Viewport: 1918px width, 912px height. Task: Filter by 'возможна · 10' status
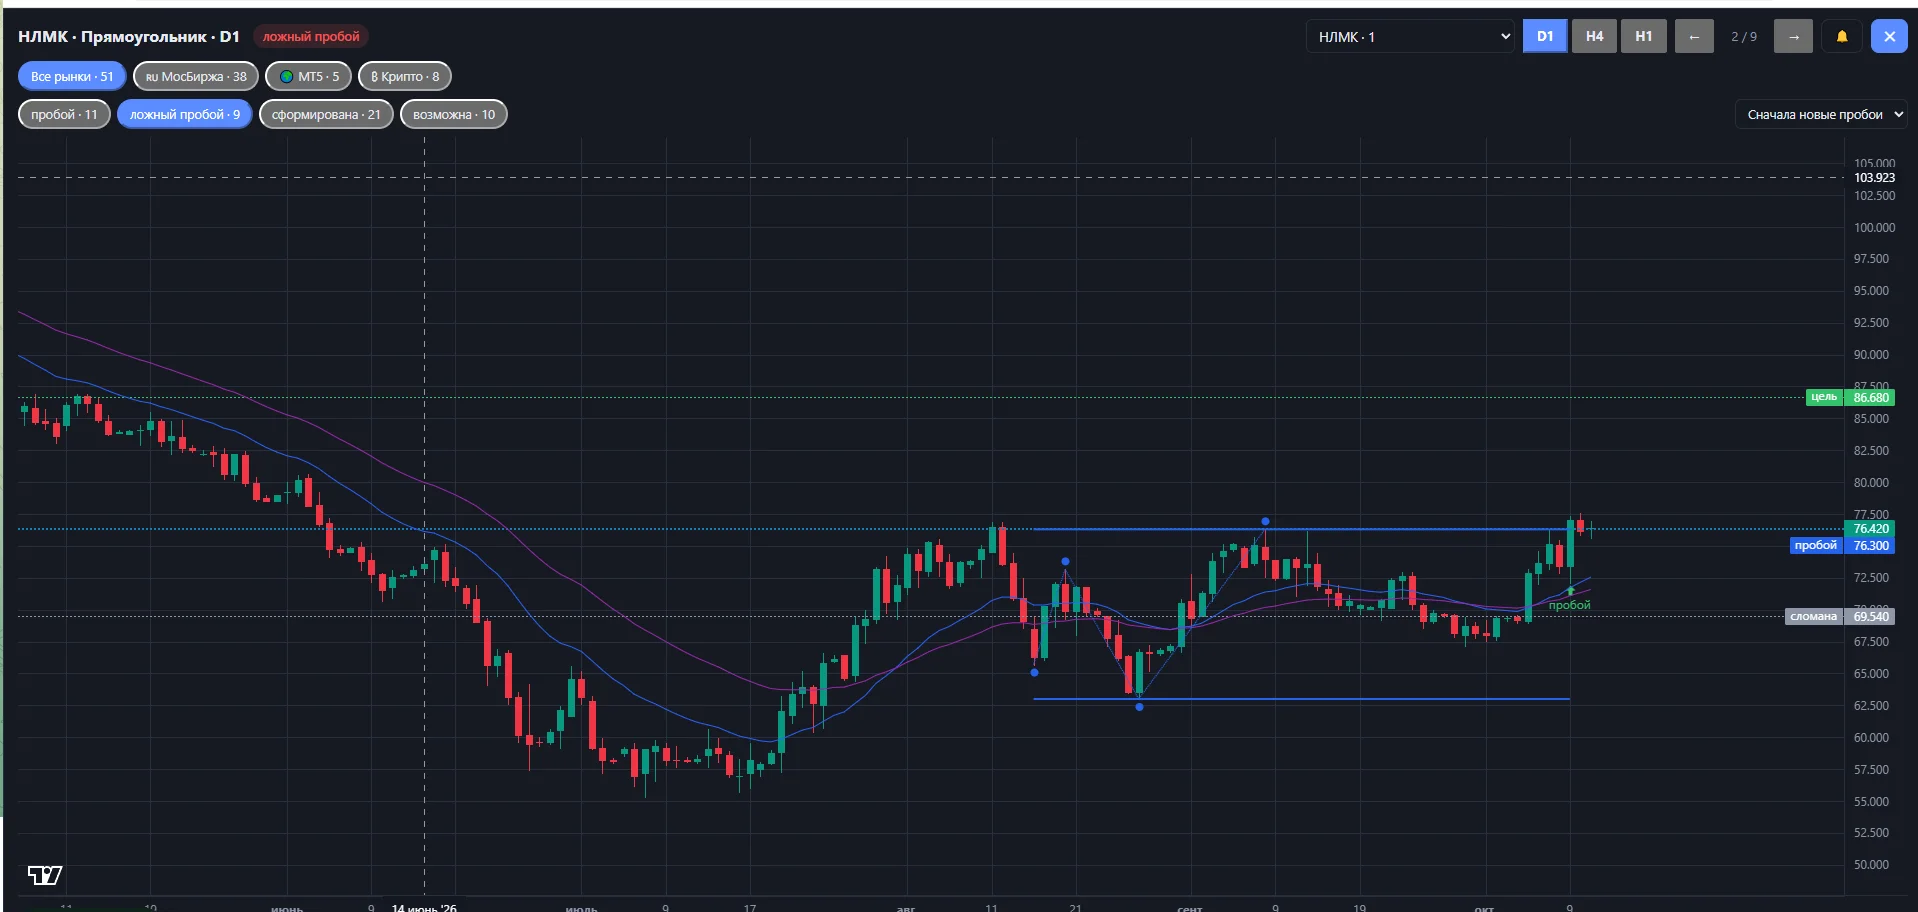[x=454, y=114]
